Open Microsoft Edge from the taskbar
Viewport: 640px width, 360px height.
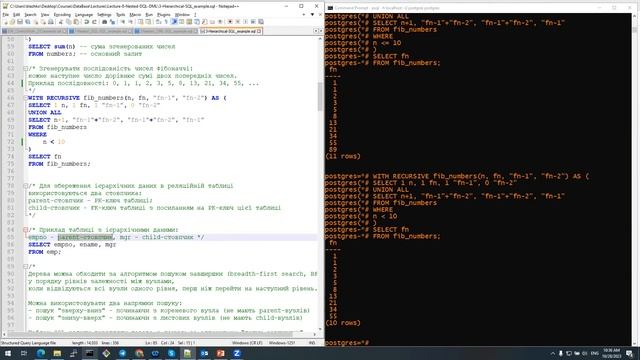[41, 353]
